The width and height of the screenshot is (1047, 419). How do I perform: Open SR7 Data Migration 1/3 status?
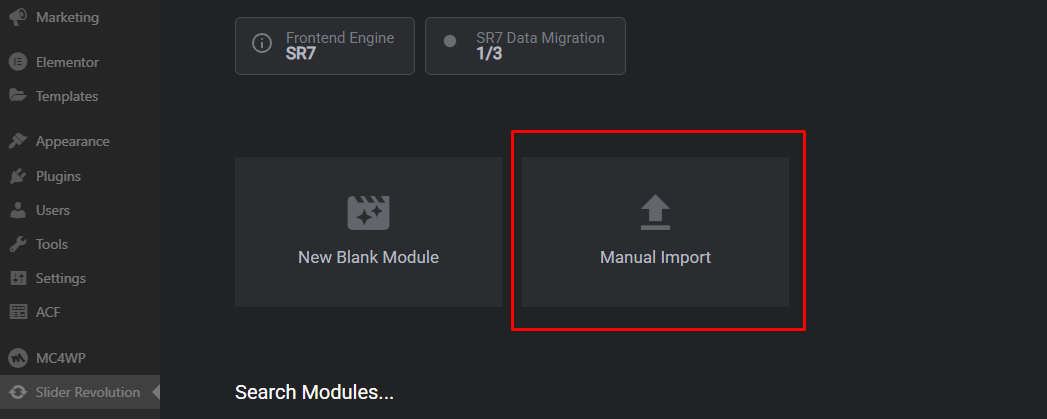click(525, 45)
